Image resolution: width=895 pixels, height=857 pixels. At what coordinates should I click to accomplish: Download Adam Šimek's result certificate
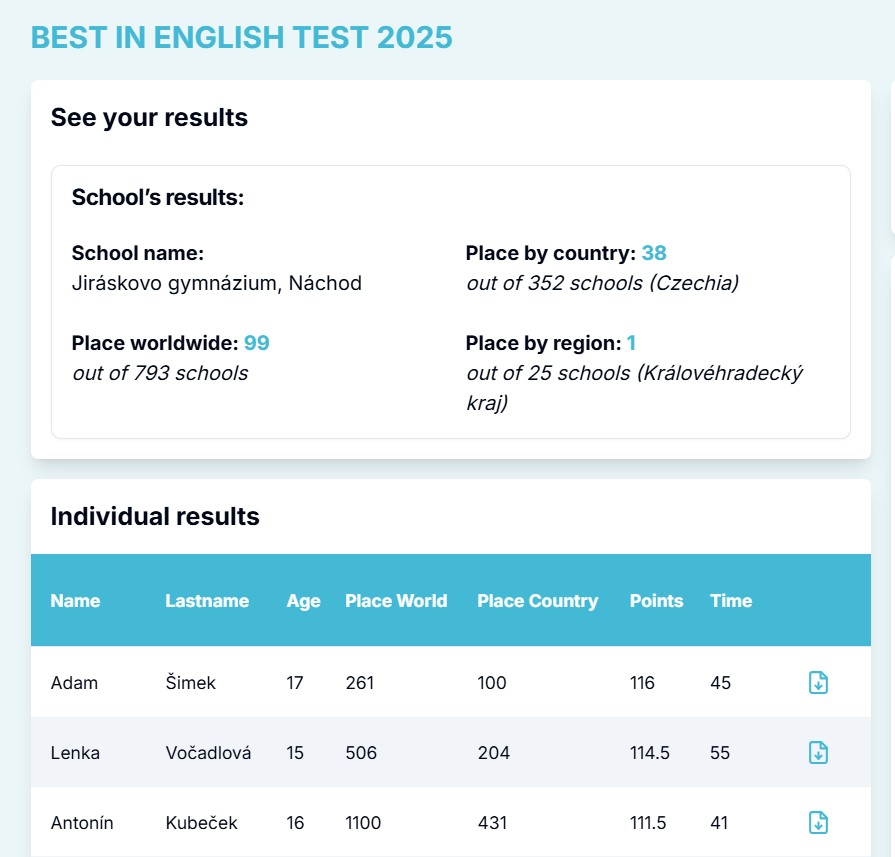pyautogui.click(x=818, y=683)
